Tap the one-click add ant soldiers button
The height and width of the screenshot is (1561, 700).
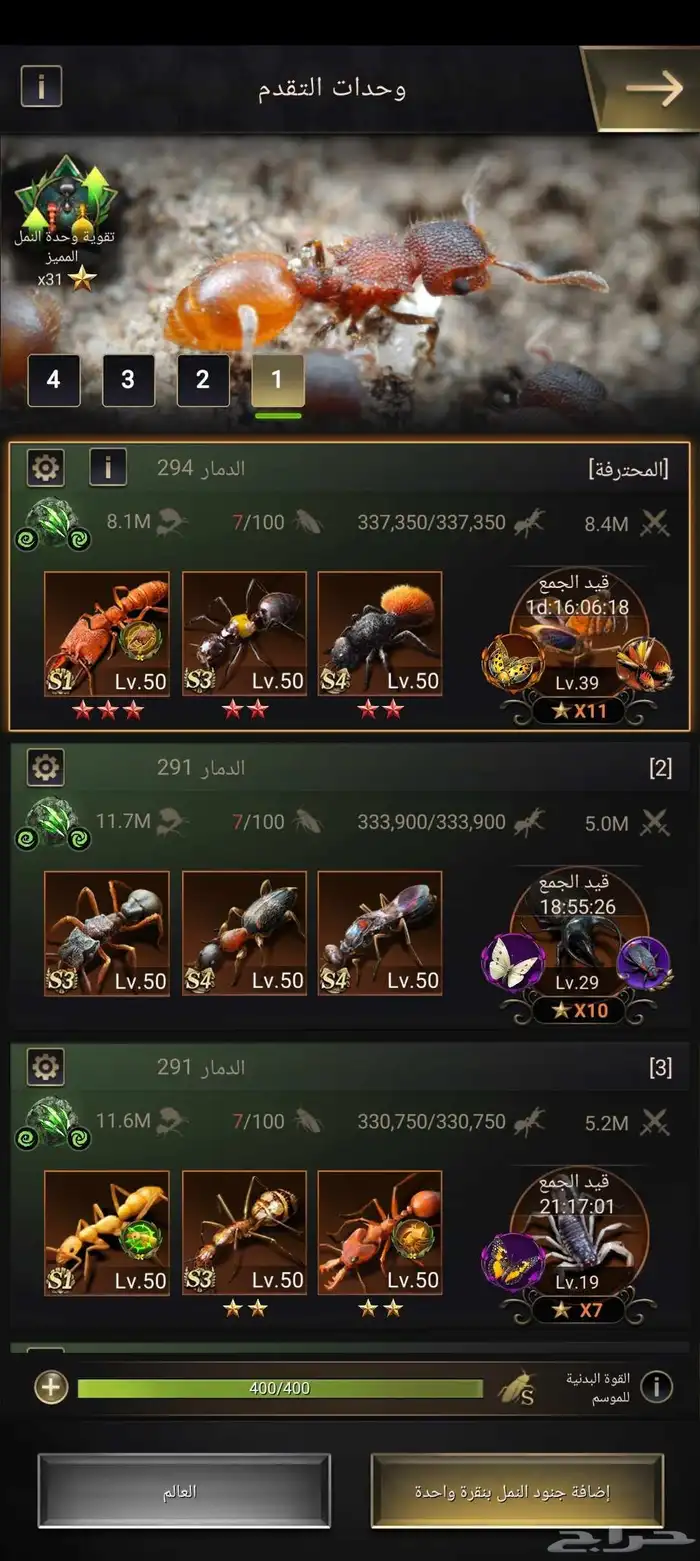[x=517, y=1491]
